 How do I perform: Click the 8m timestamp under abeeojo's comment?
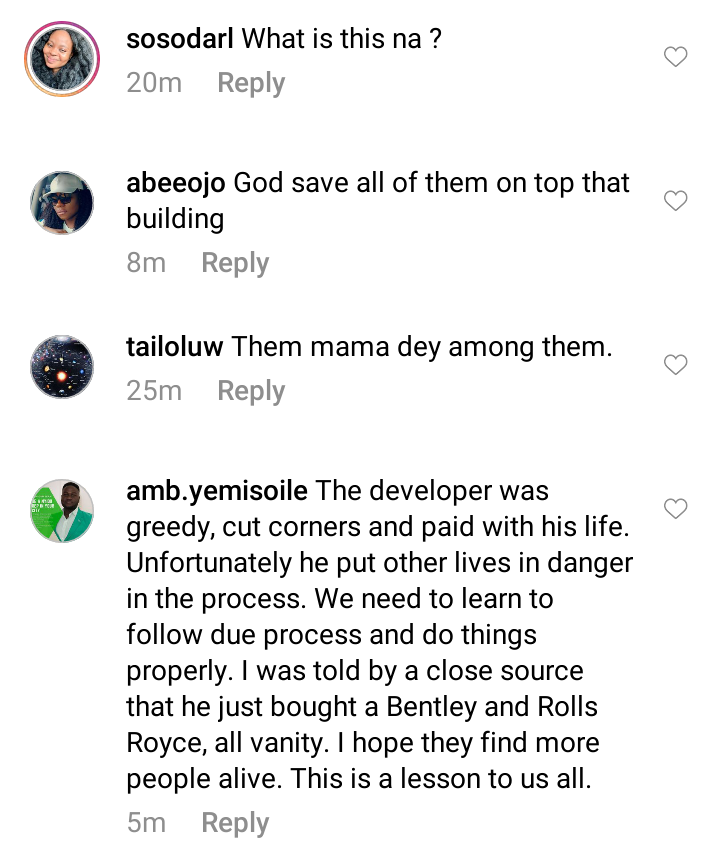146,263
